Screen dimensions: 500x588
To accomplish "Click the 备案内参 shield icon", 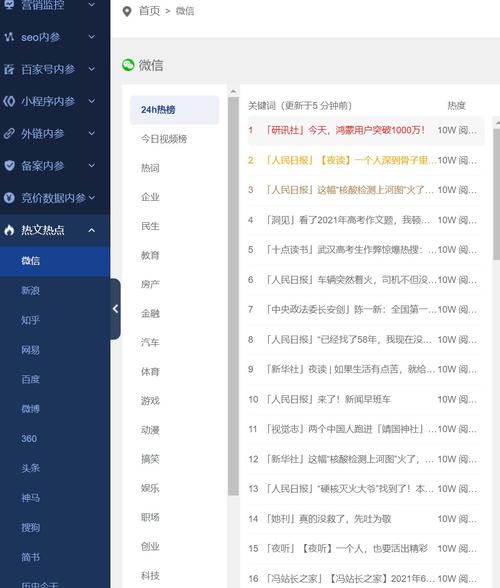I will pyautogui.click(x=9, y=165).
